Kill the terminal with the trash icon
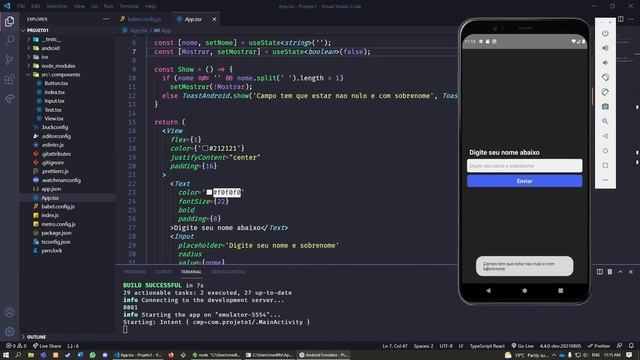 [x=610, y=272]
